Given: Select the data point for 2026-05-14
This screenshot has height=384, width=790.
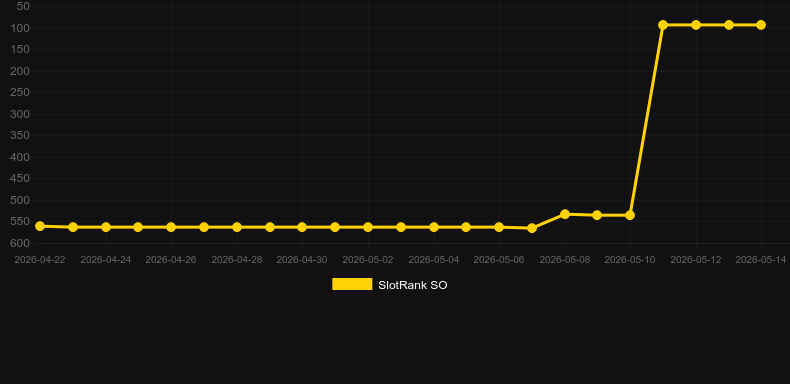Looking at the screenshot, I should click(761, 25).
